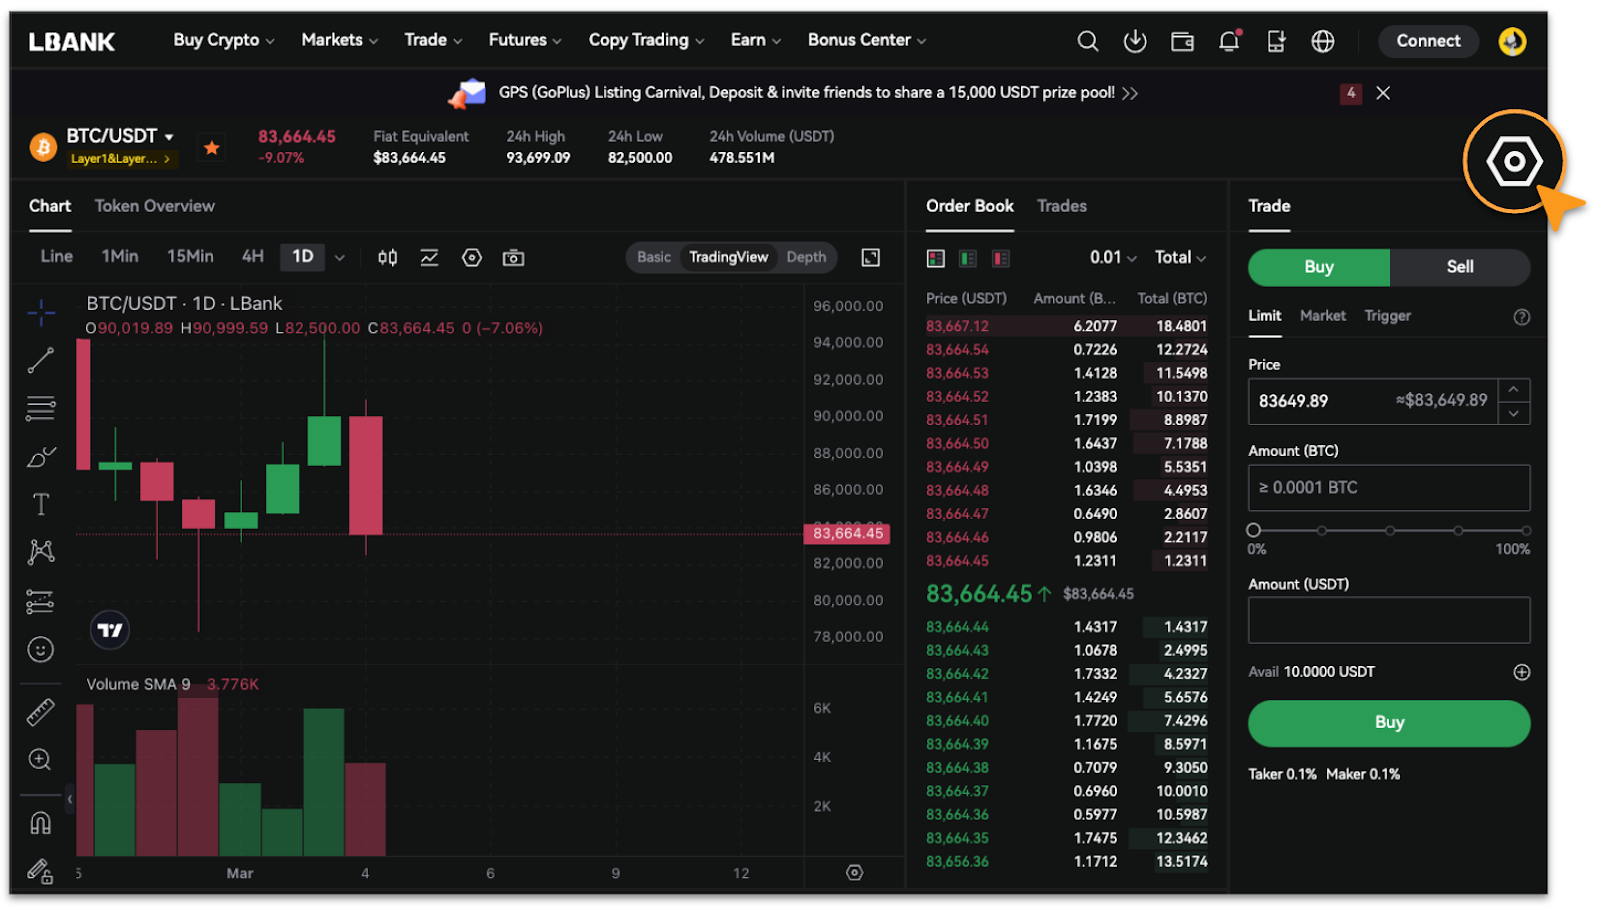The height and width of the screenshot is (911, 1600).
Task: Select the language globe icon
Action: click(1323, 41)
